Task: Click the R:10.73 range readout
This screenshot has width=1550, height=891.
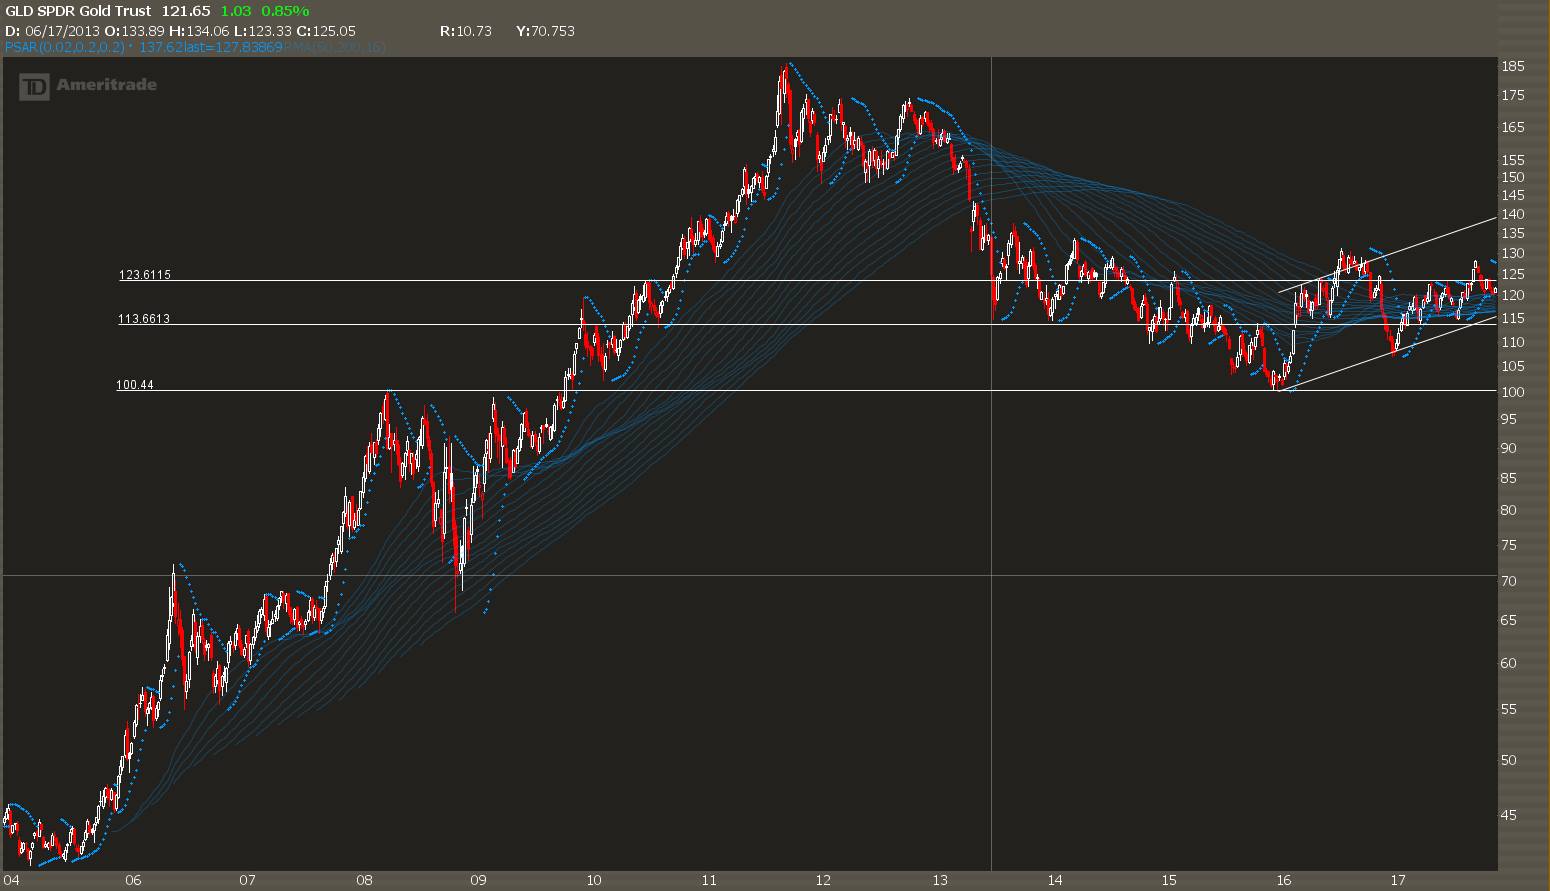Action: tap(466, 31)
